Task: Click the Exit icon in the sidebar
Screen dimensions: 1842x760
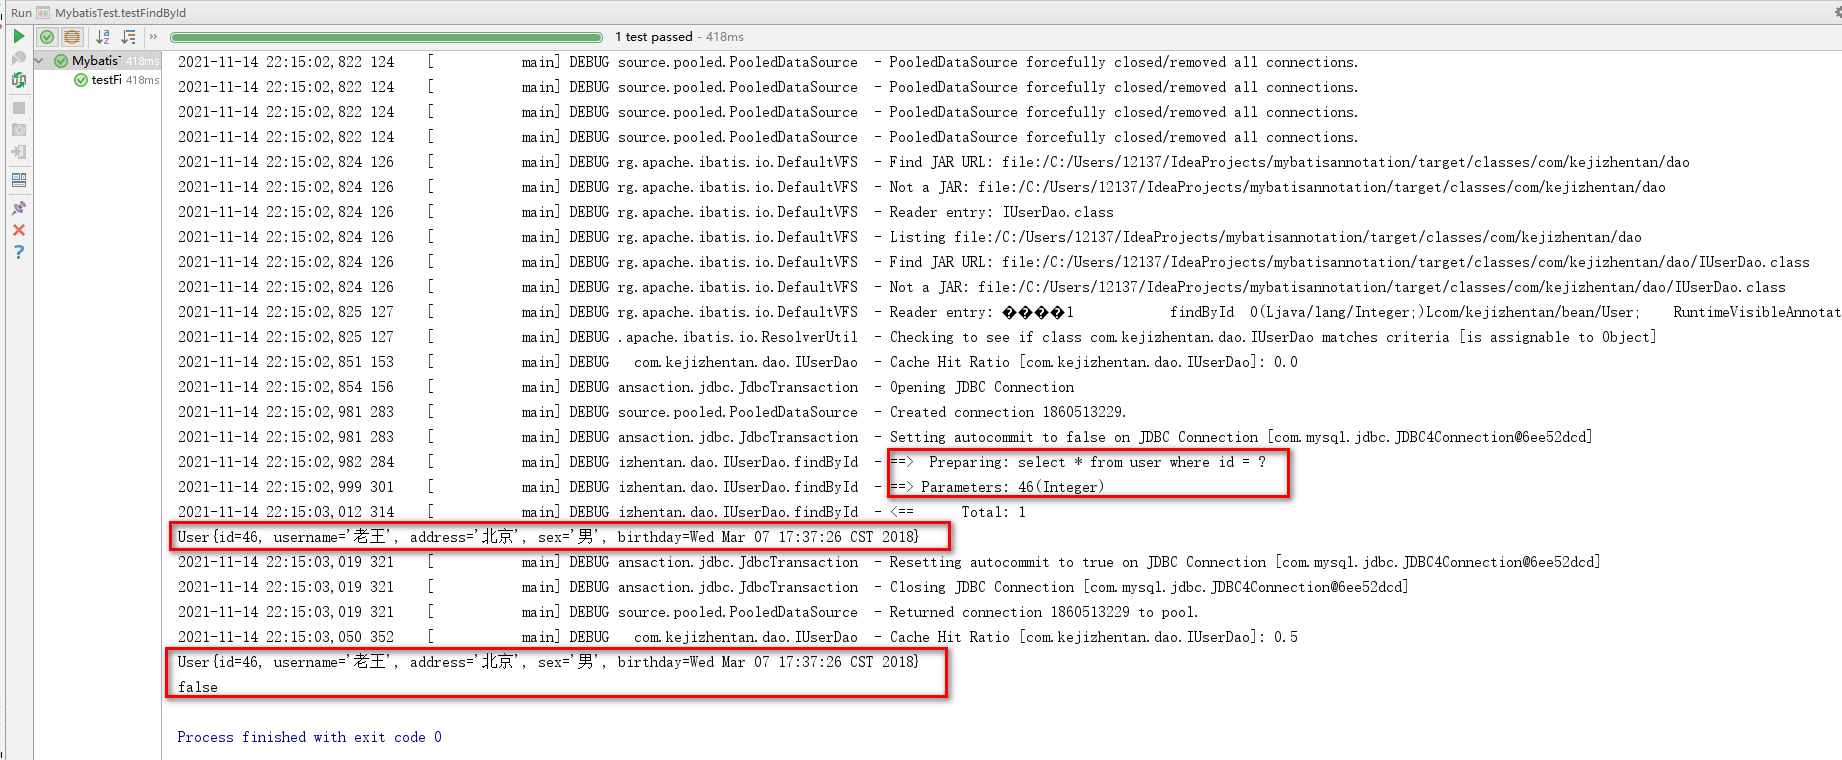Action: click(x=19, y=152)
